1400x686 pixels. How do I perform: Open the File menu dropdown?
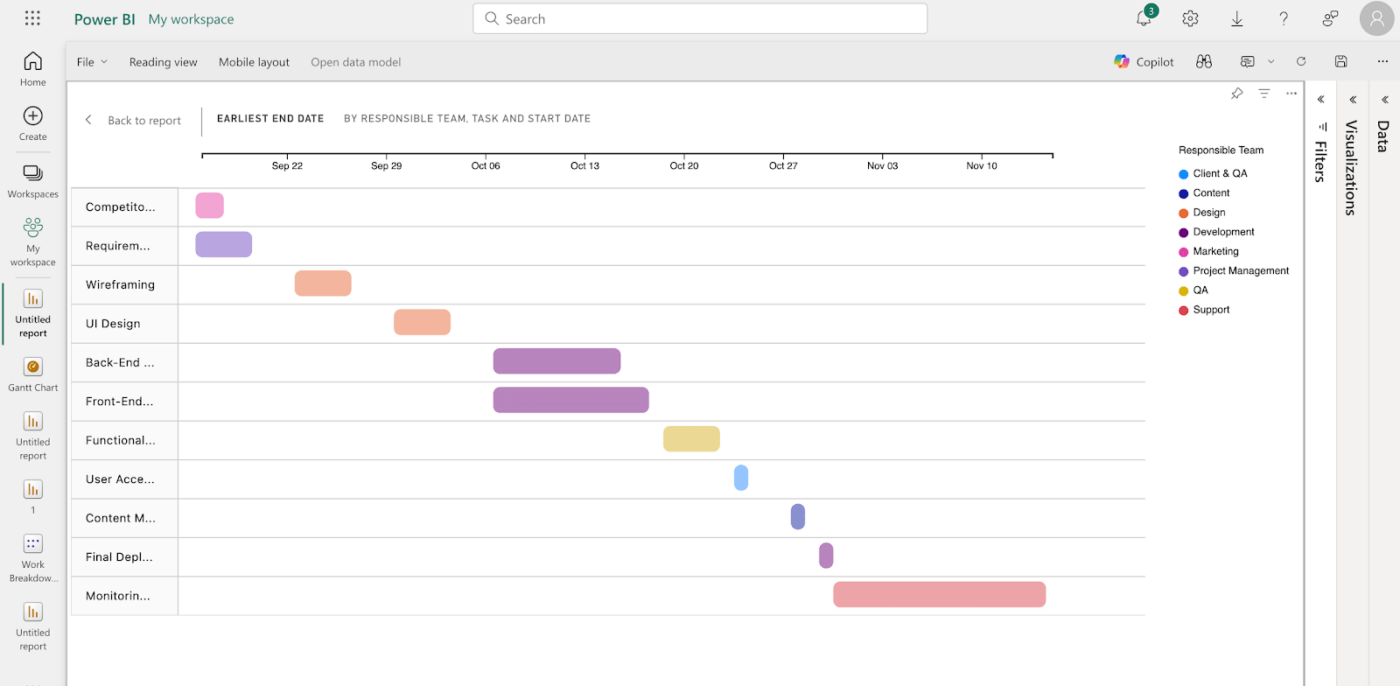[92, 62]
